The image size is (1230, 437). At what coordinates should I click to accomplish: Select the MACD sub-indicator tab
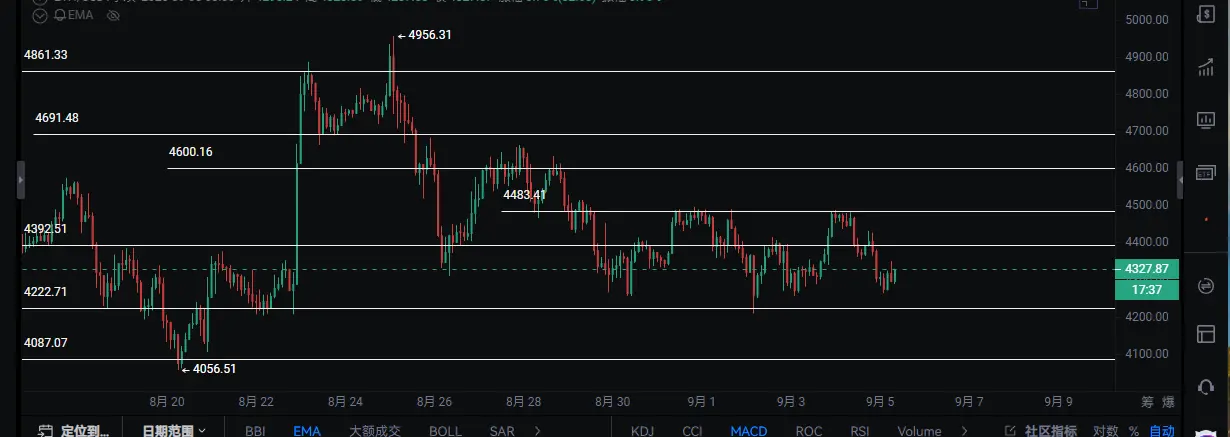click(749, 431)
